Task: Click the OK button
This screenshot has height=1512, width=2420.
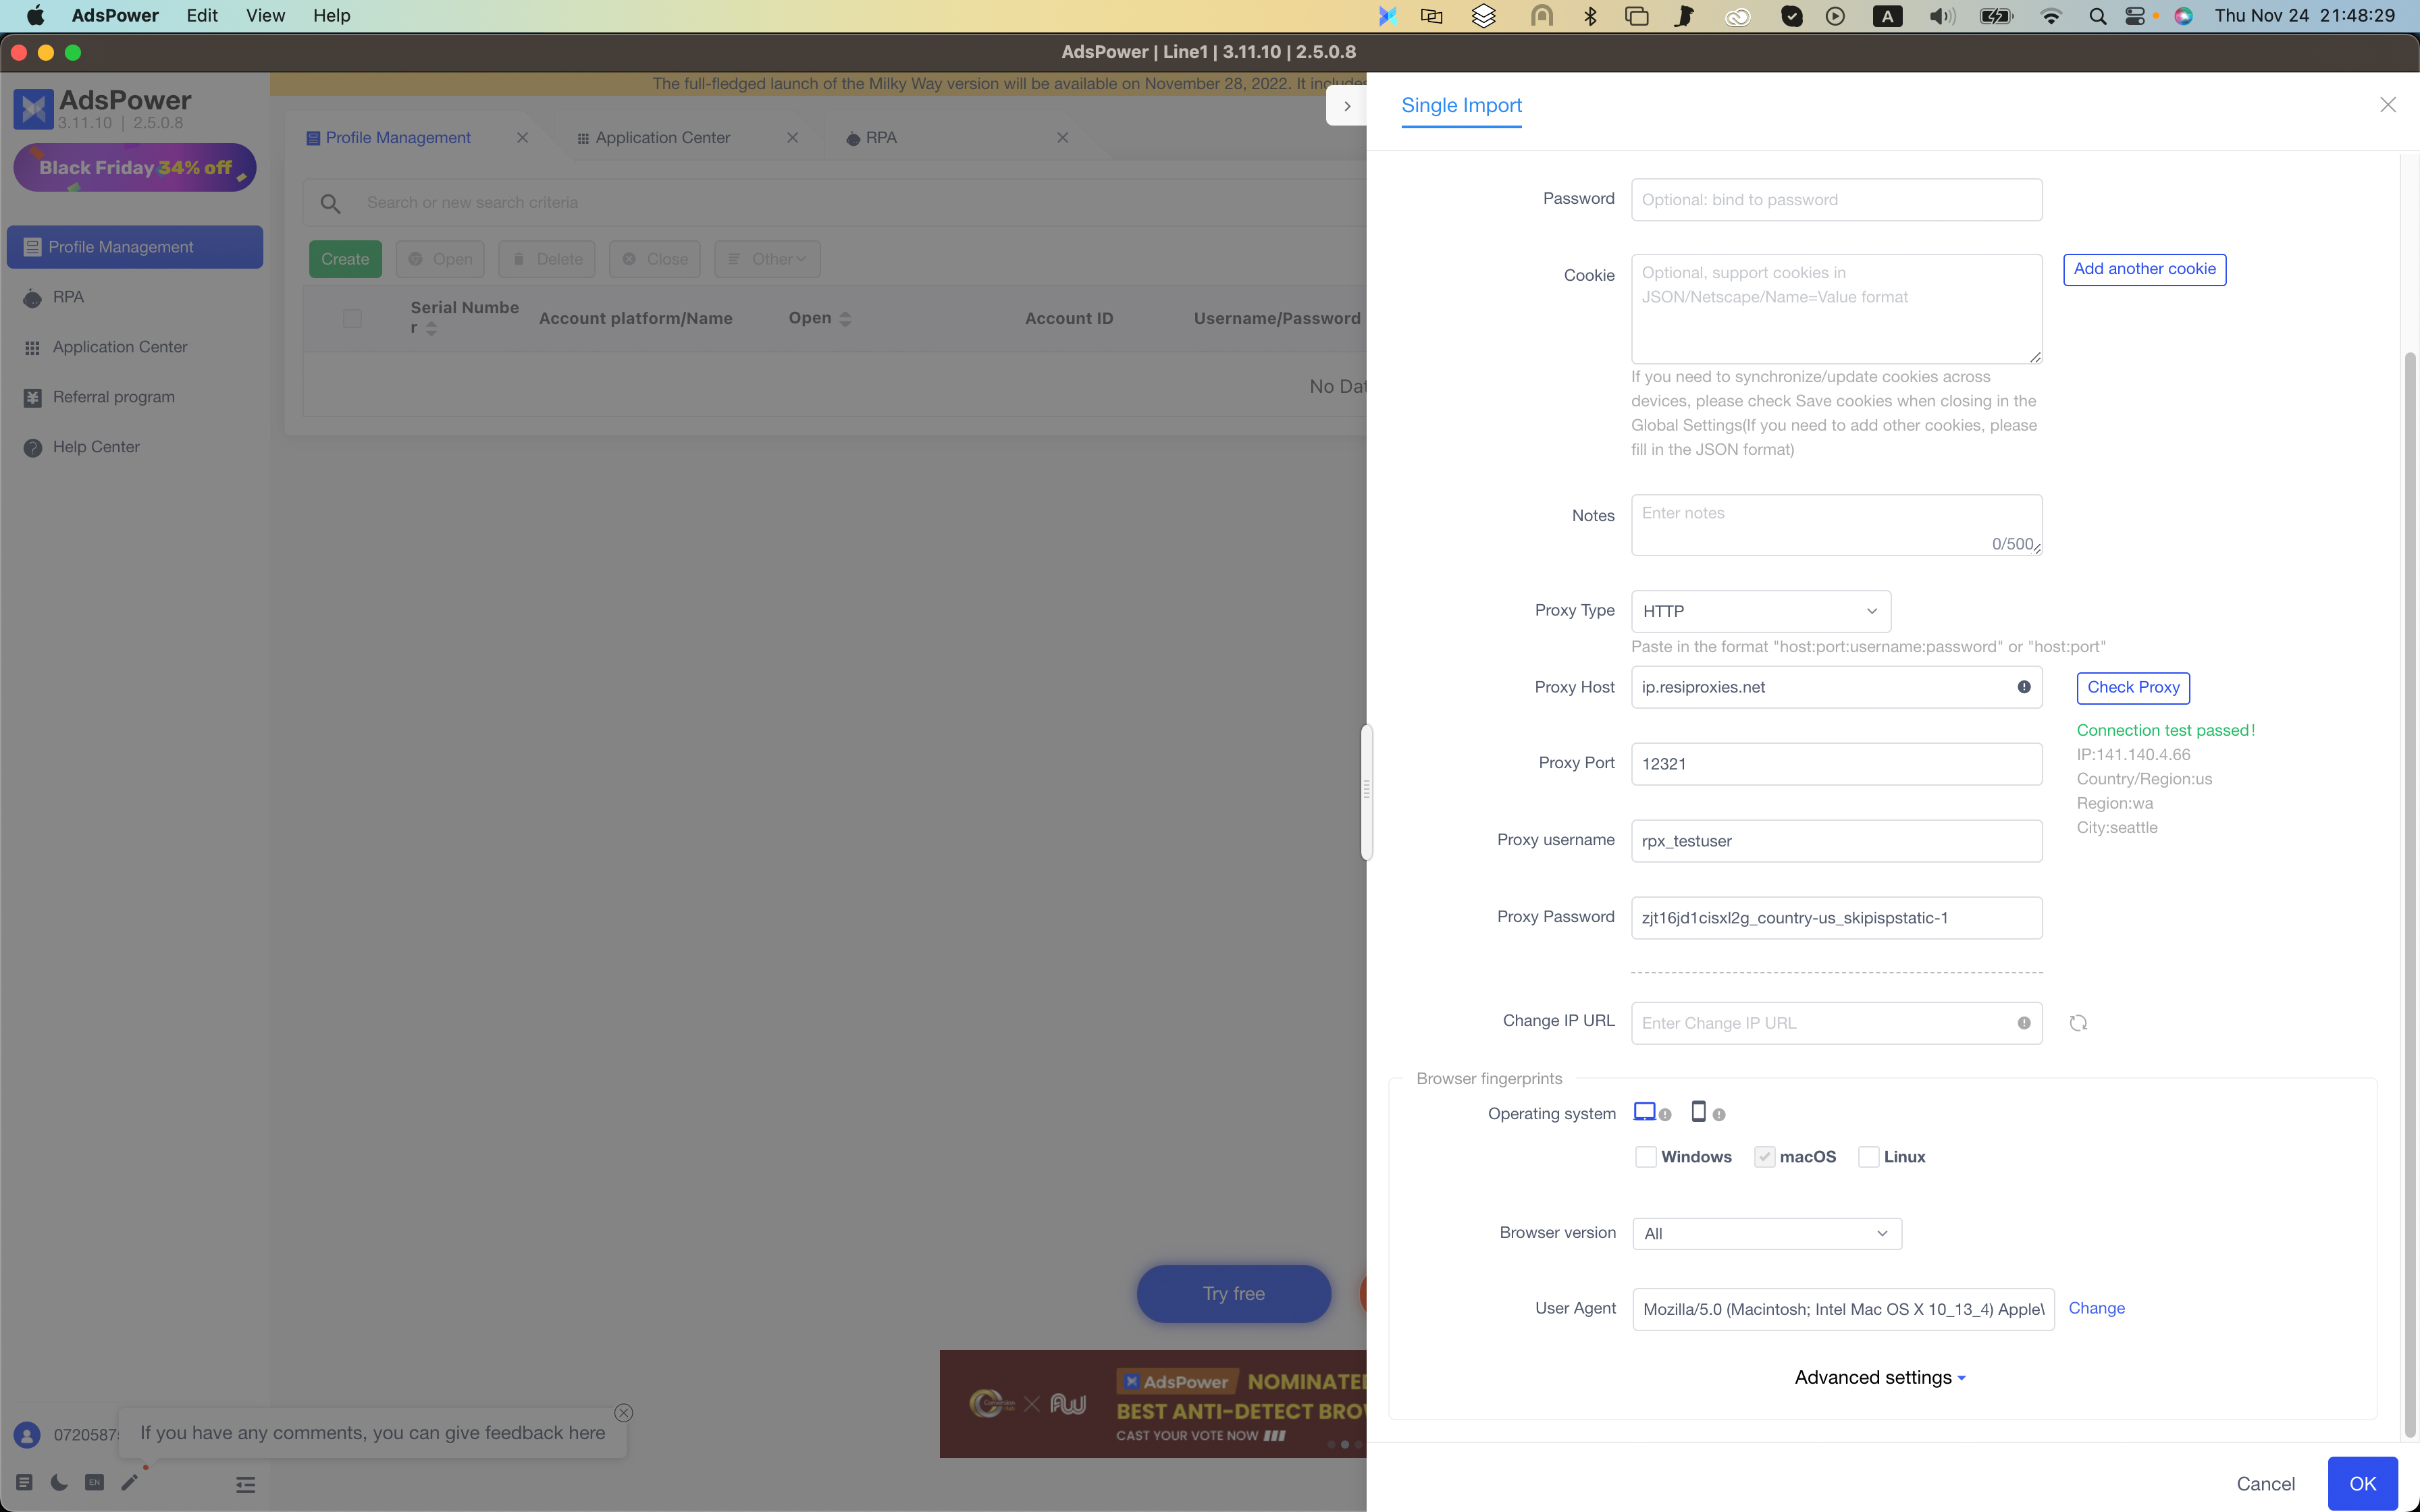Action: tap(2362, 1484)
